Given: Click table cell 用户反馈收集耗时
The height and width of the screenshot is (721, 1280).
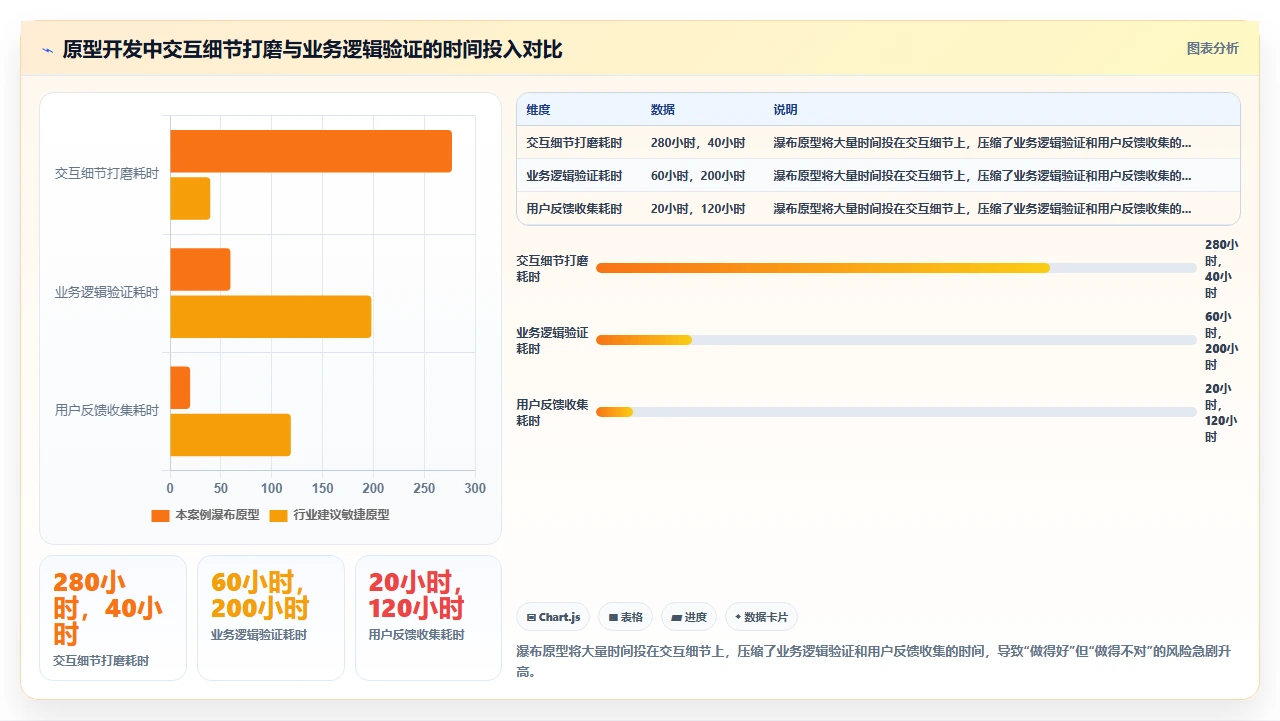Looking at the screenshot, I should 574,209.
